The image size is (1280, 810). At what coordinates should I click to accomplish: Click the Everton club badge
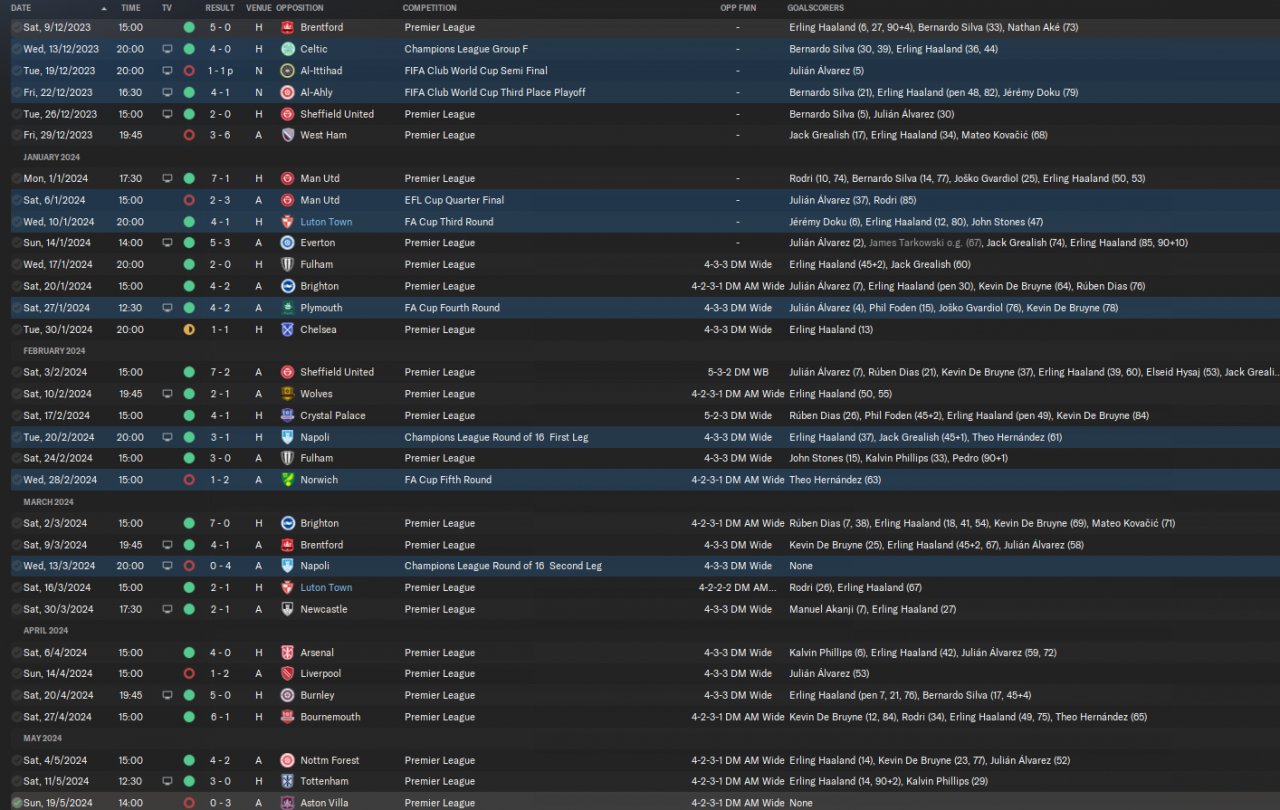[x=287, y=243]
